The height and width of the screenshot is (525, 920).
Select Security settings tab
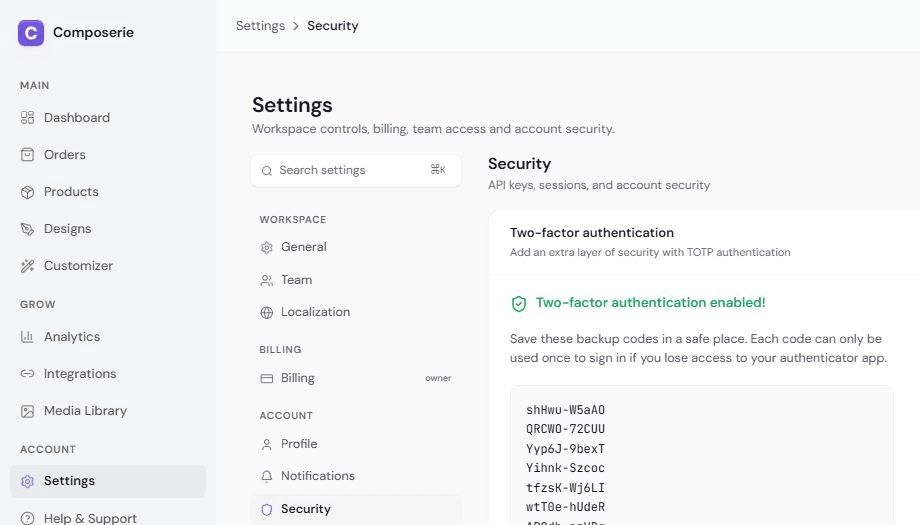pos(356,509)
